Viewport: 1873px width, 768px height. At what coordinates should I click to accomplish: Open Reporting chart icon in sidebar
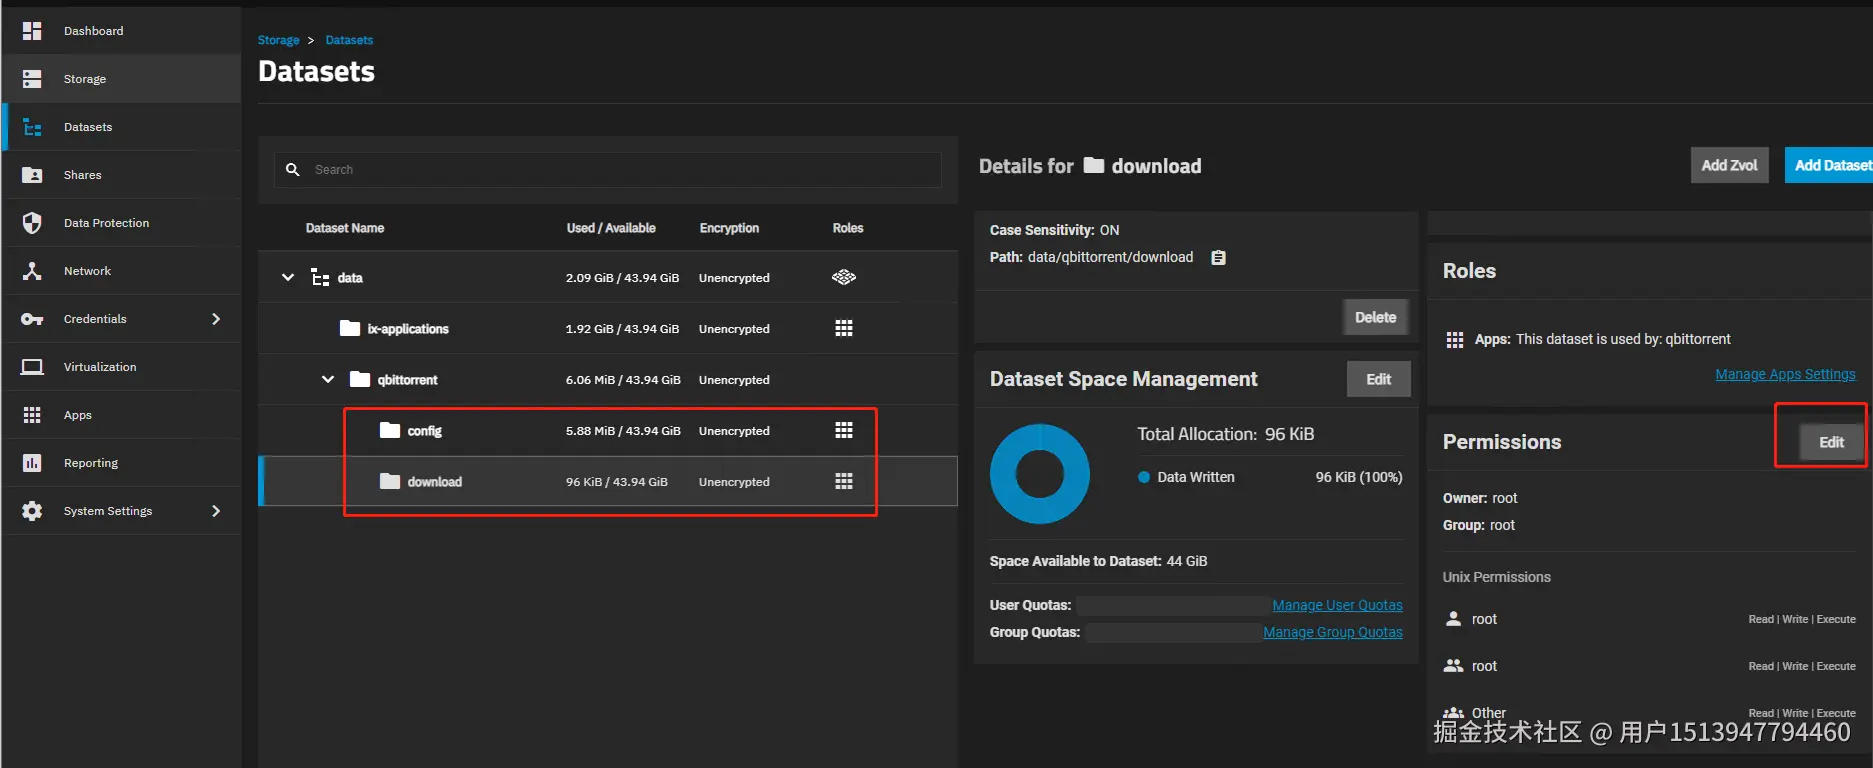(x=32, y=463)
